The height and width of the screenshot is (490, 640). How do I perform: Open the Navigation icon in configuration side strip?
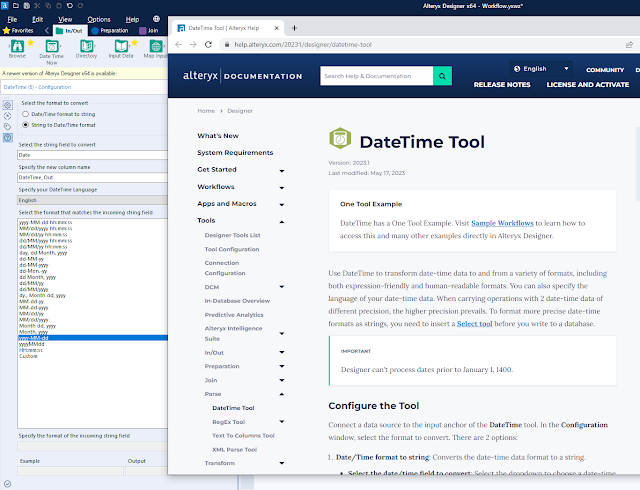[7, 116]
